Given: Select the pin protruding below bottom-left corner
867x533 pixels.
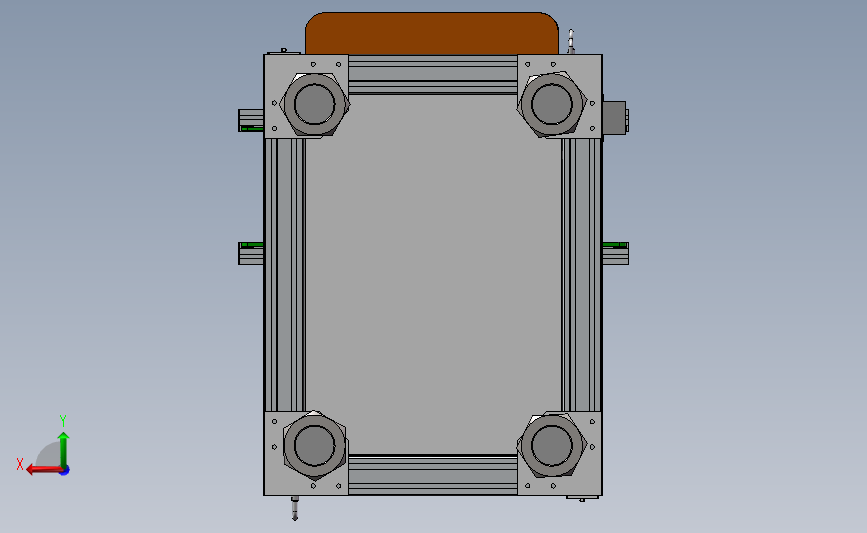Looking at the screenshot, I should 295,508.
